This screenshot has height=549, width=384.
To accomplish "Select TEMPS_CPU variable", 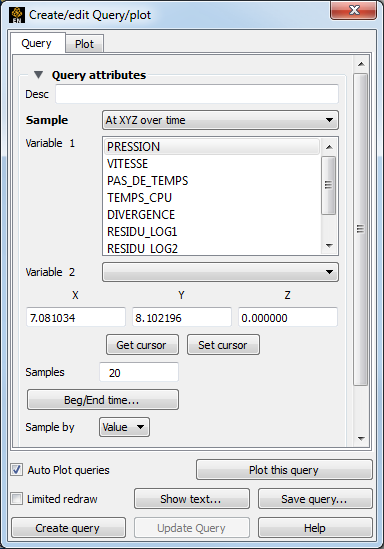I will click(x=212, y=197).
